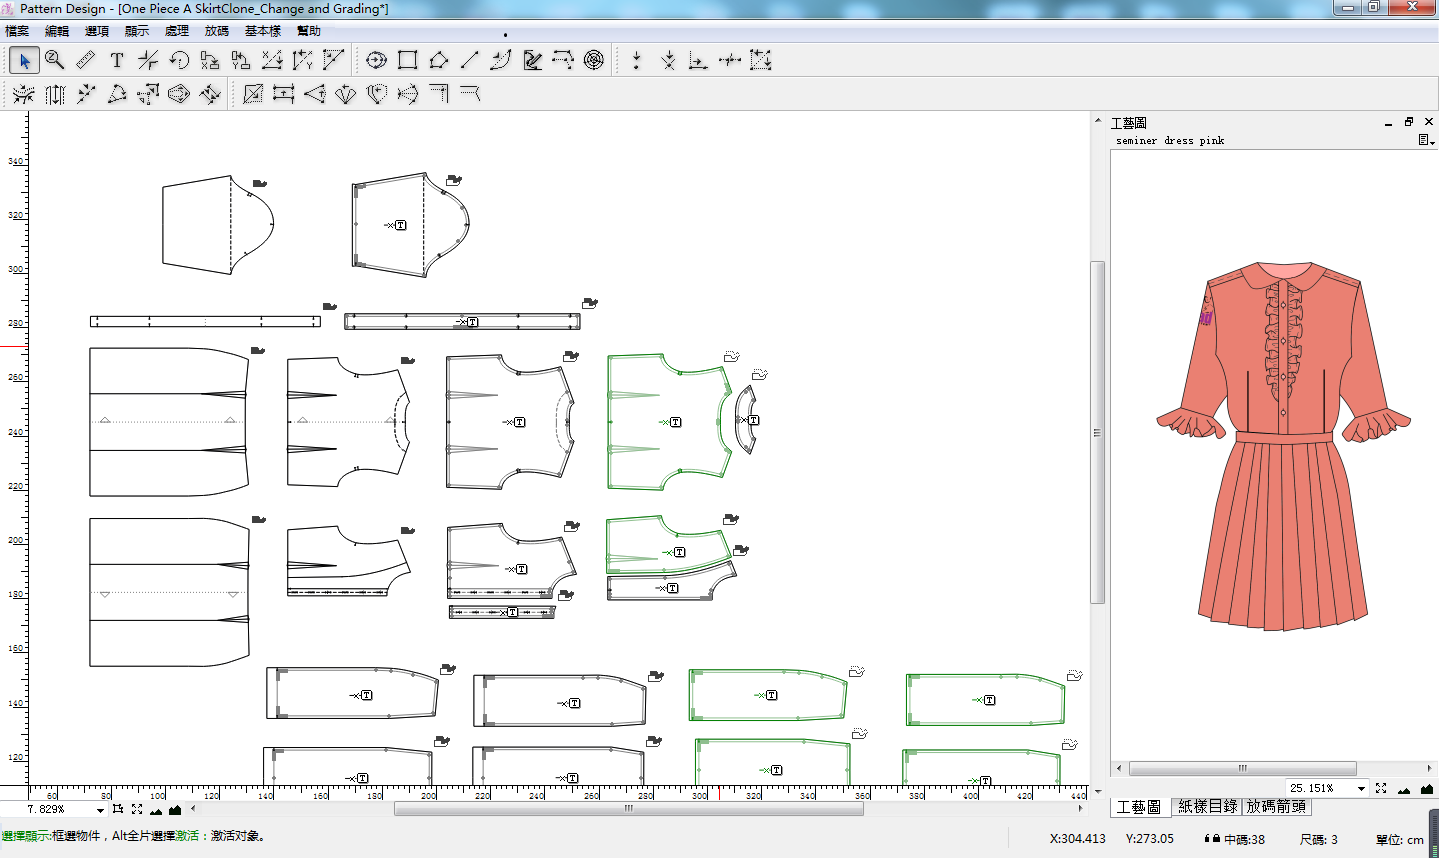
Task: Click the fit-to-screen icon beside canvas zoom
Action: coord(137,810)
